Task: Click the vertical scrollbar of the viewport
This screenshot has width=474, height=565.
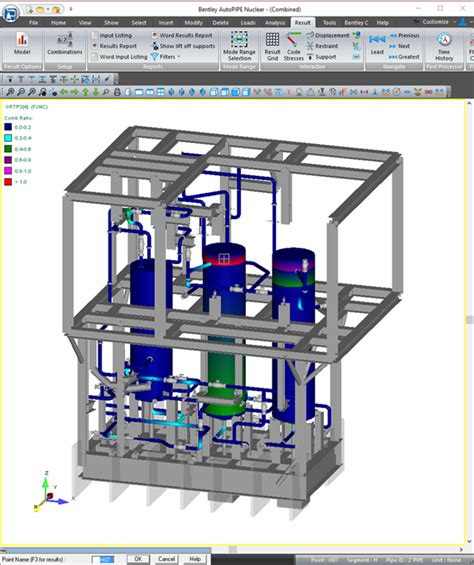Action: pyautogui.click(x=469, y=321)
